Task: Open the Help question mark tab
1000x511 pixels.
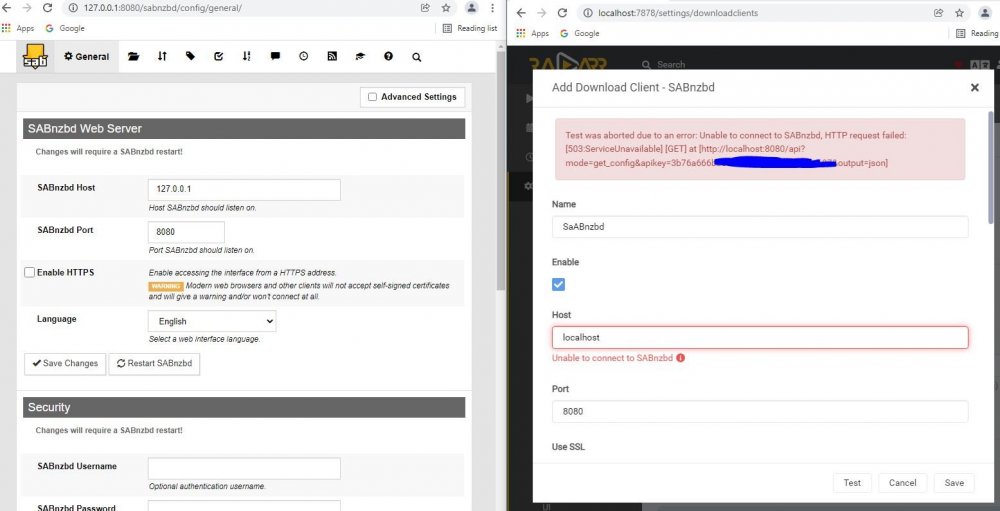Action: point(388,57)
